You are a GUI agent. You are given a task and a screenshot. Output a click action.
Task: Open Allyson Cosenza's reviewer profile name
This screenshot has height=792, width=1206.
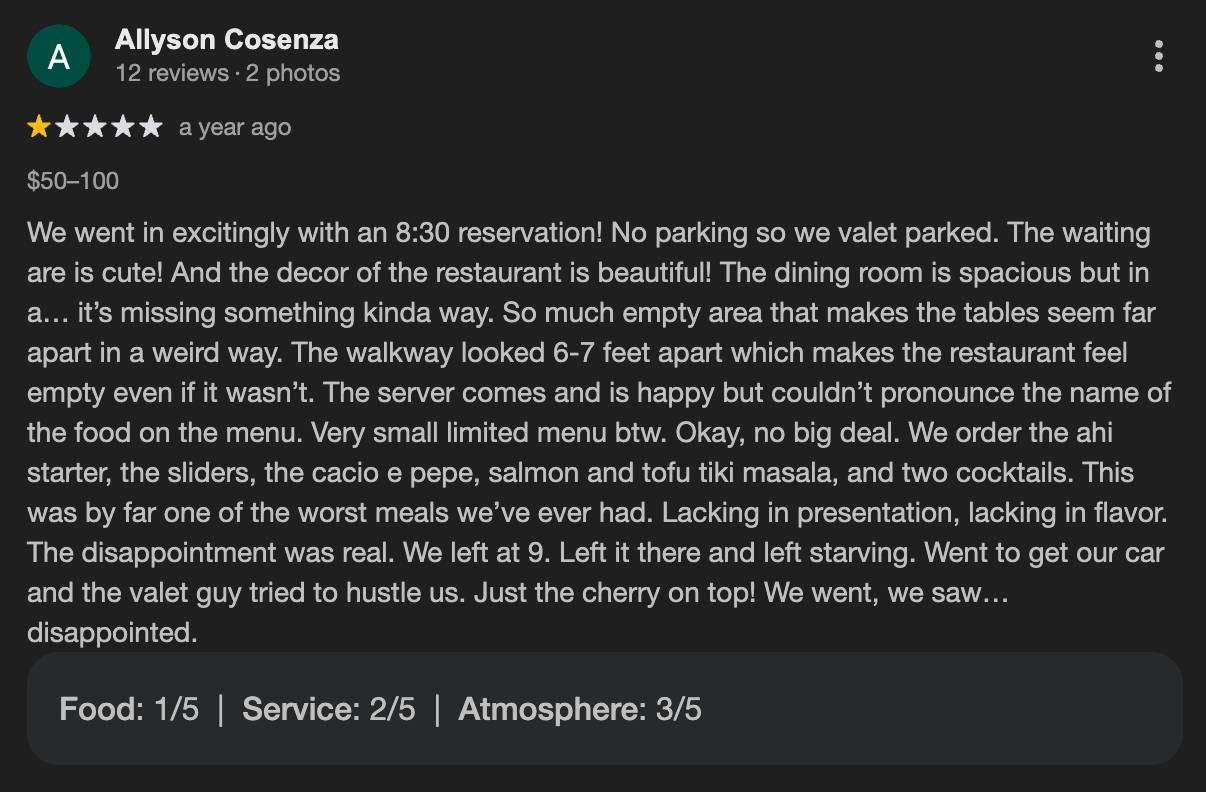pos(227,40)
